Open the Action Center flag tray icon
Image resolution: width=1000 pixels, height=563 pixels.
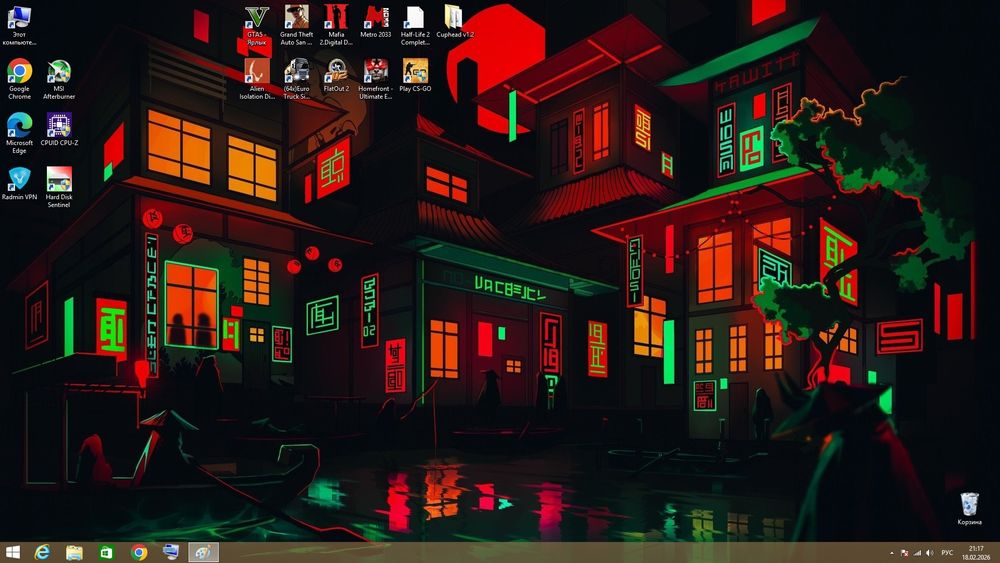click(x=904, y=553)
